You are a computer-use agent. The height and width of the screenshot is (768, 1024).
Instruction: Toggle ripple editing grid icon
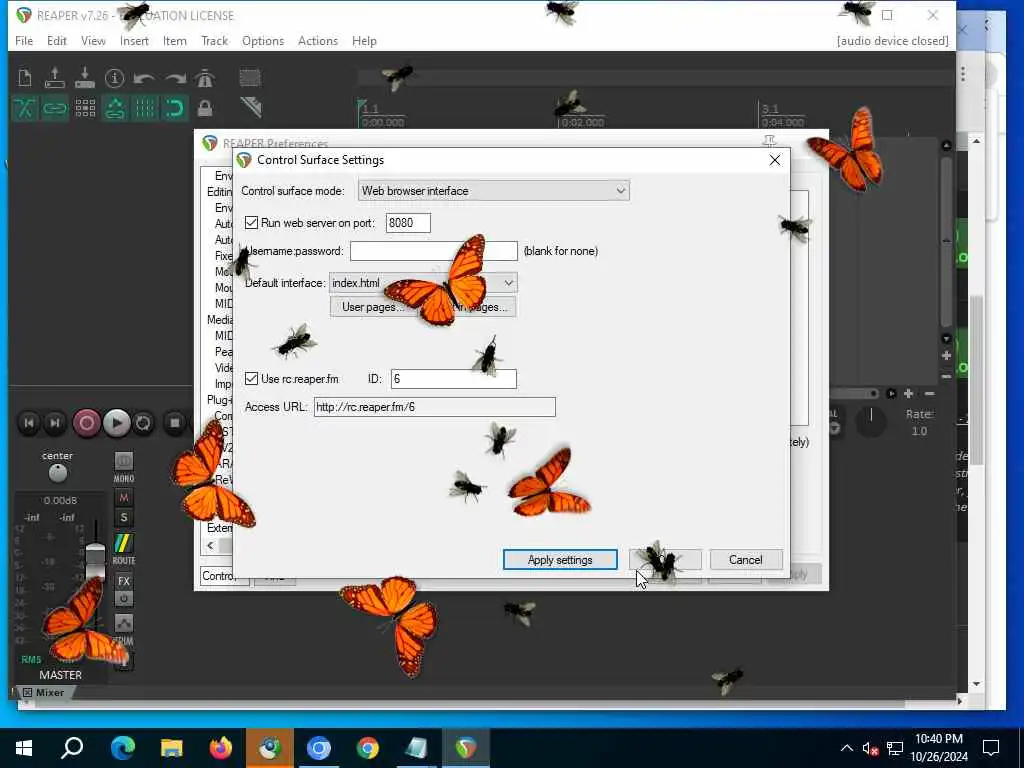tap(85, 108)
